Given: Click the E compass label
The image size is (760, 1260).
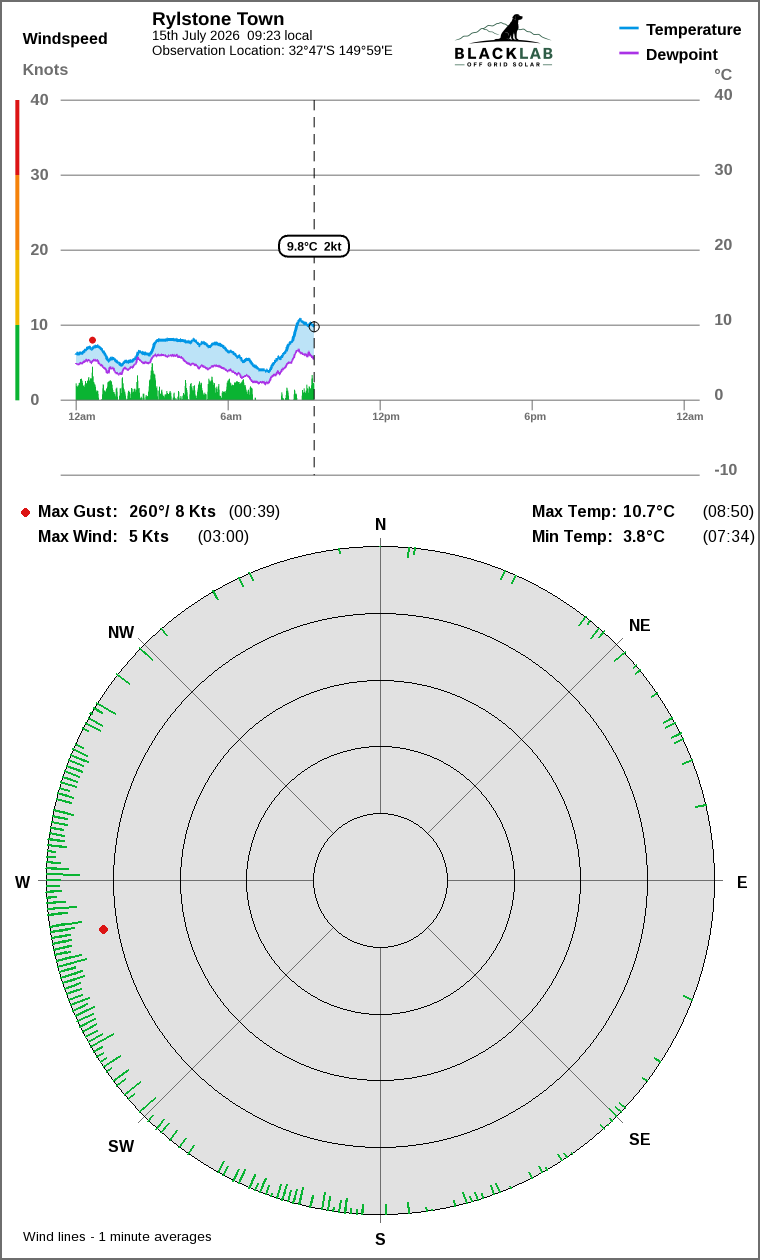Looking at the screenshot, I should pyautogui.click(x=742, y=882).
